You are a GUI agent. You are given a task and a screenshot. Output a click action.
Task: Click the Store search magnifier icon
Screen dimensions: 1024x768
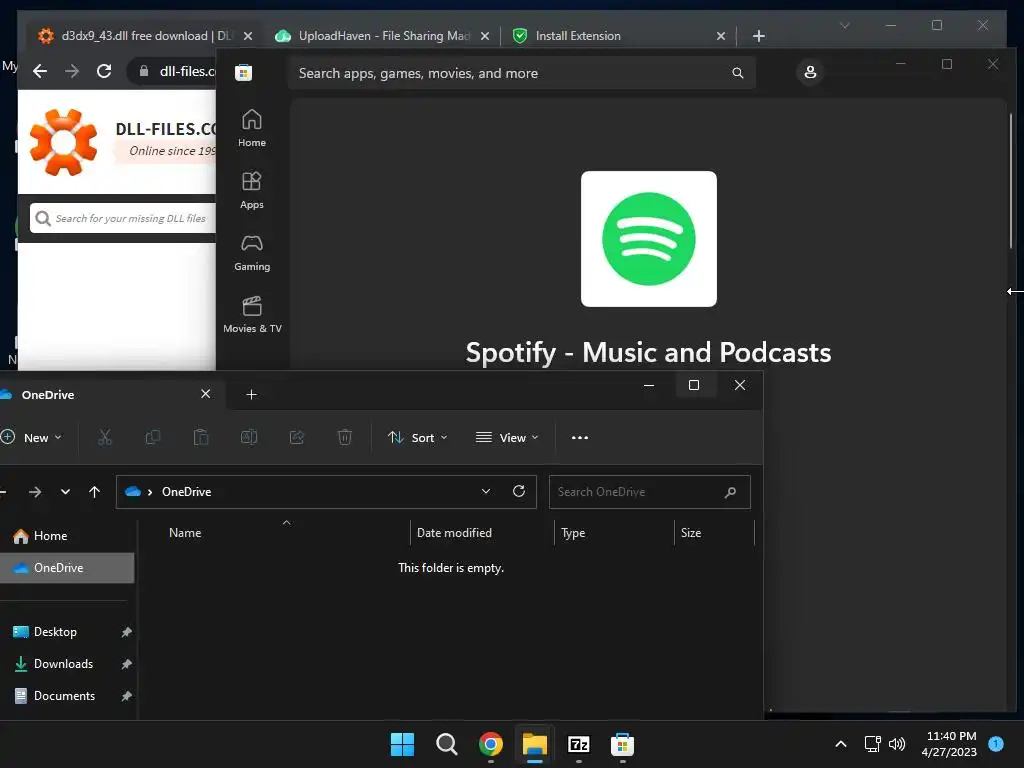[737, 73]
